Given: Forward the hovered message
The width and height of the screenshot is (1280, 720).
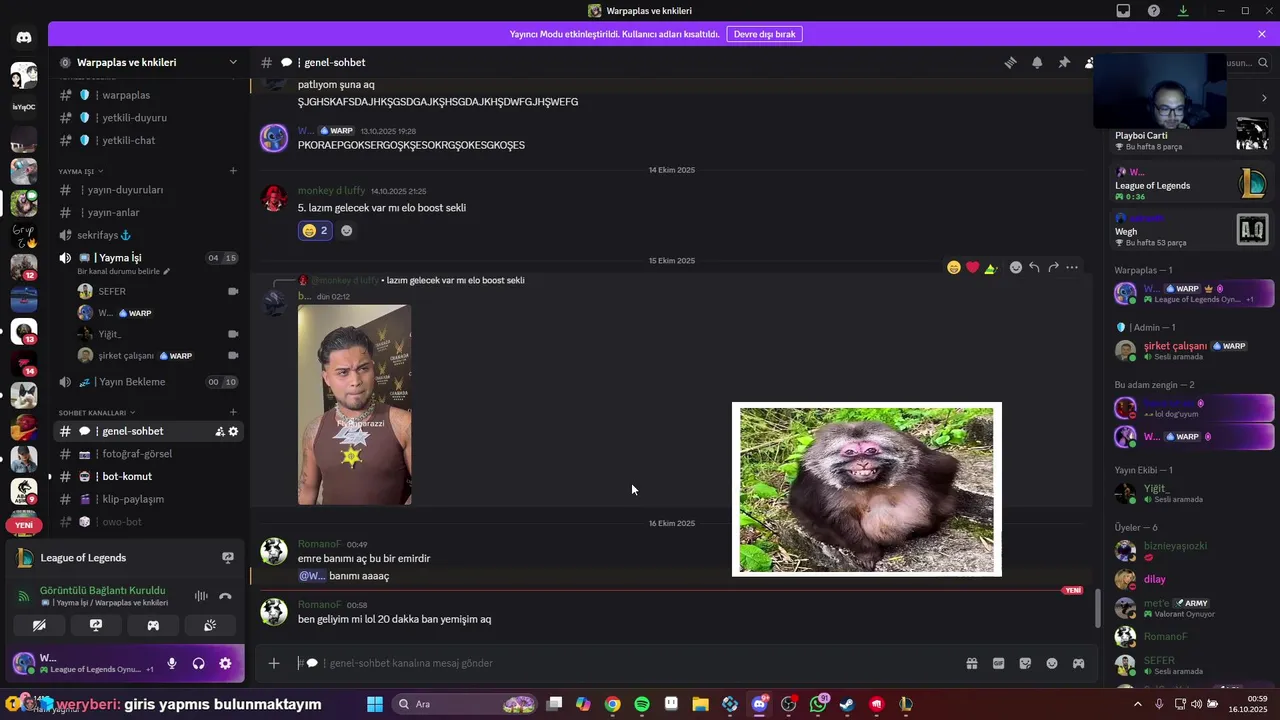Looking at the screenshot, I should [1053, 268].
